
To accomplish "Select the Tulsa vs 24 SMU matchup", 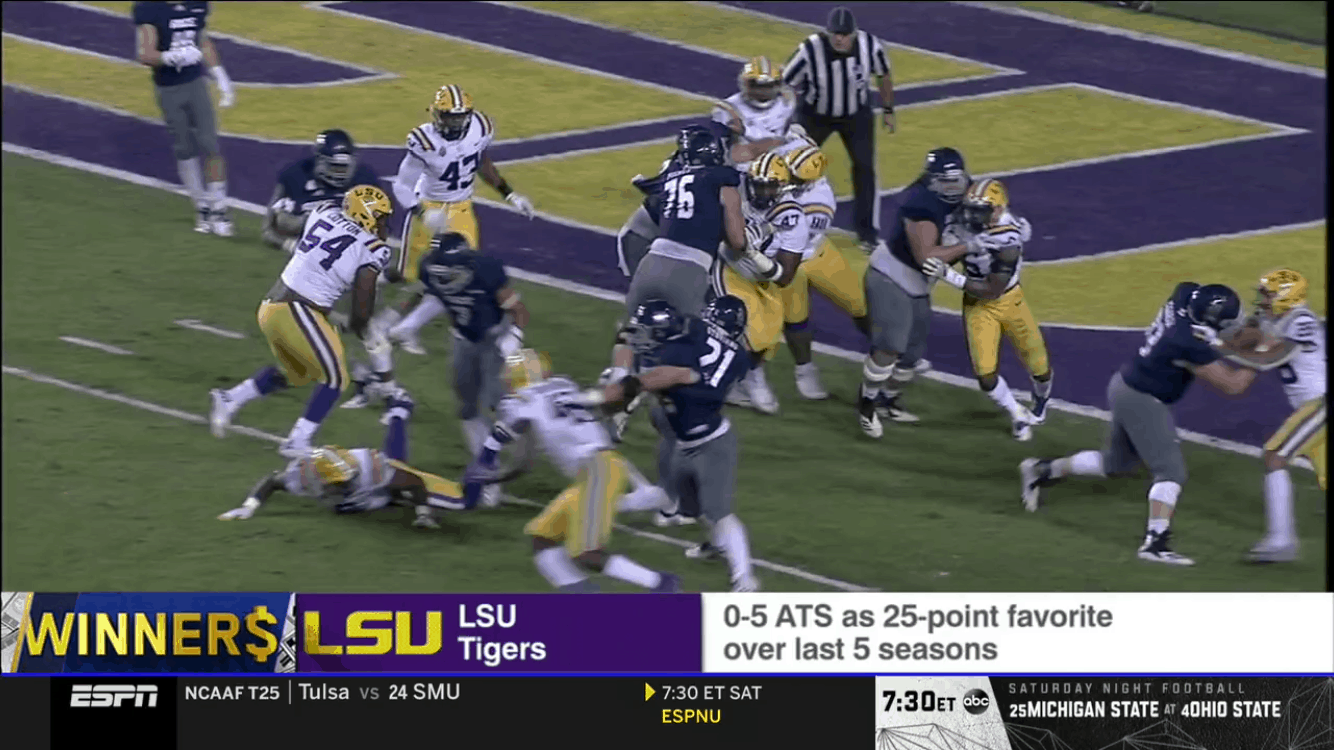I will [379, 692].
